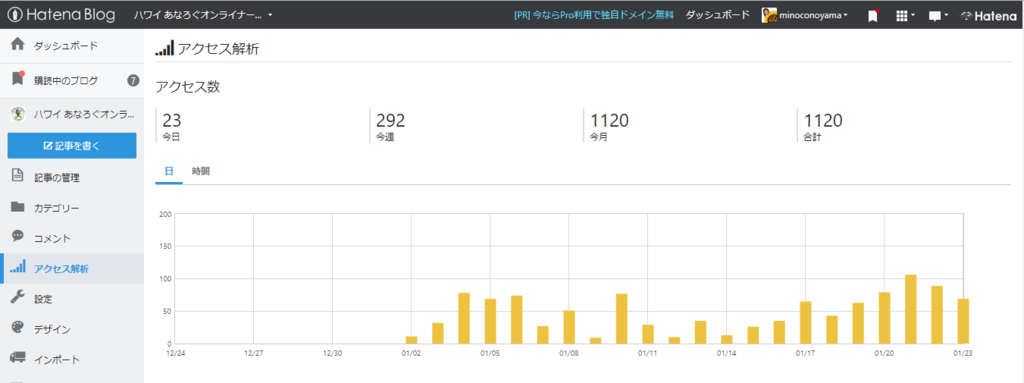Click the chart bar at 01/23
This screenshot has width=1024, height=383.
point(963,321)
